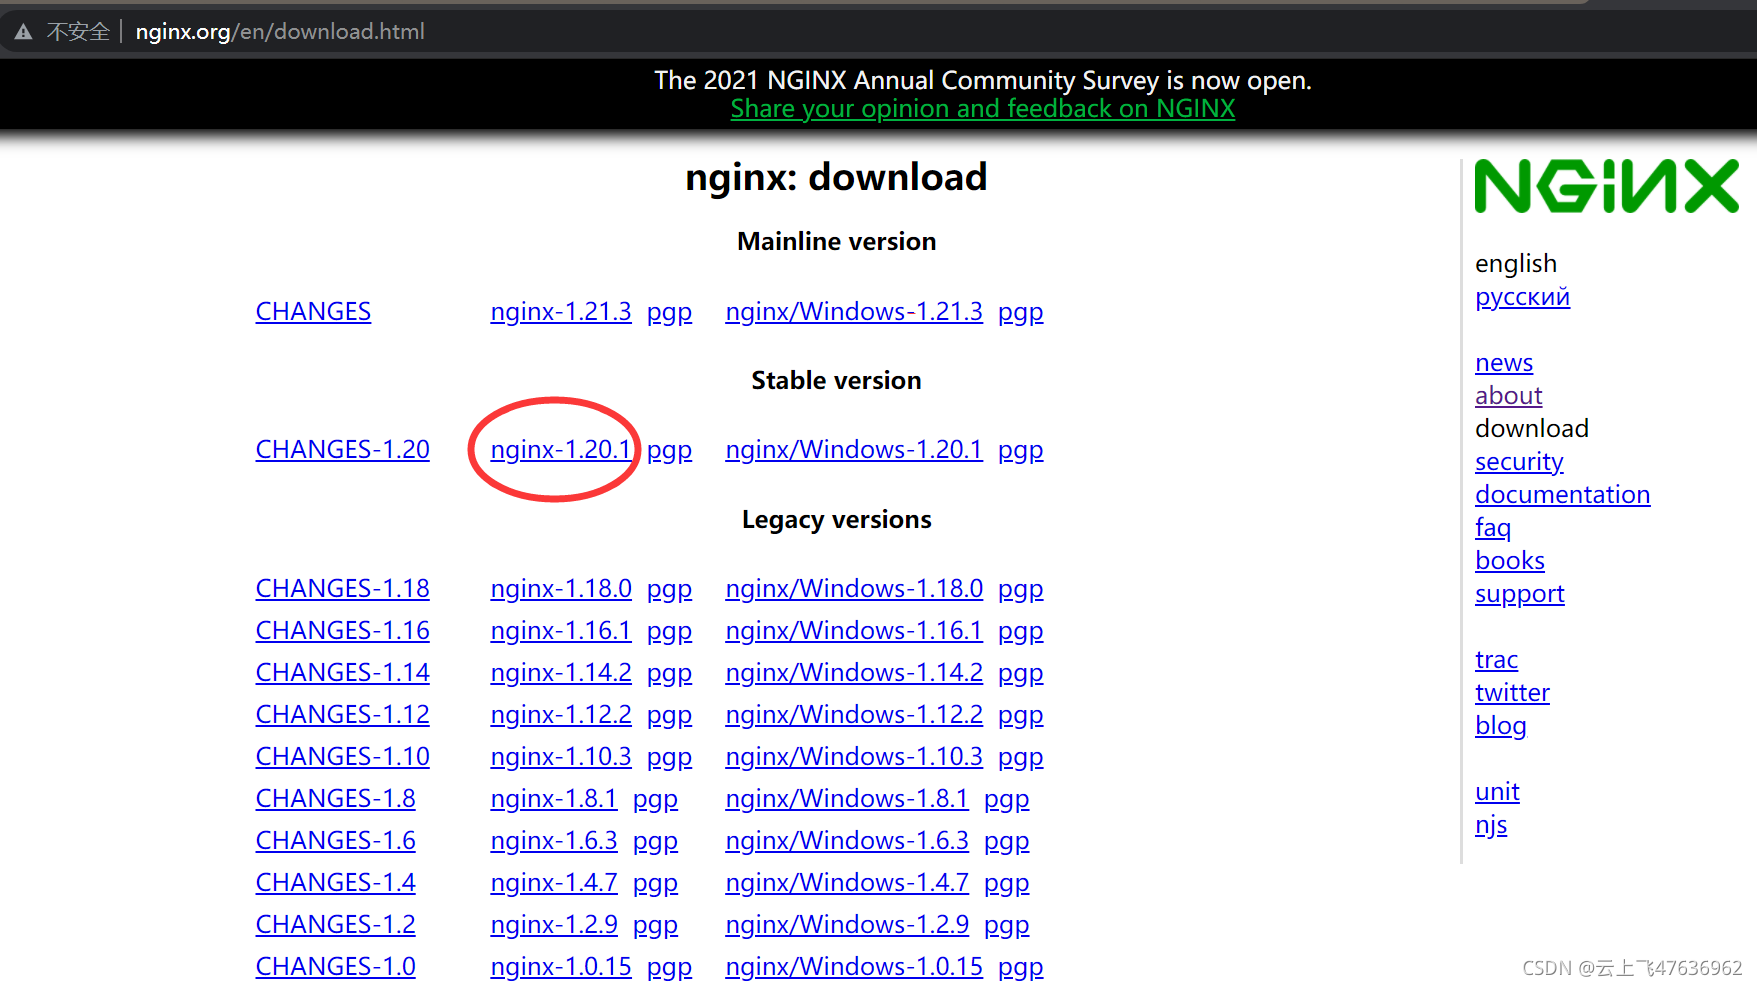Download nginx/Windows-1.2.9
Screen dimensions: 1757x986
[x=847, y=925]
